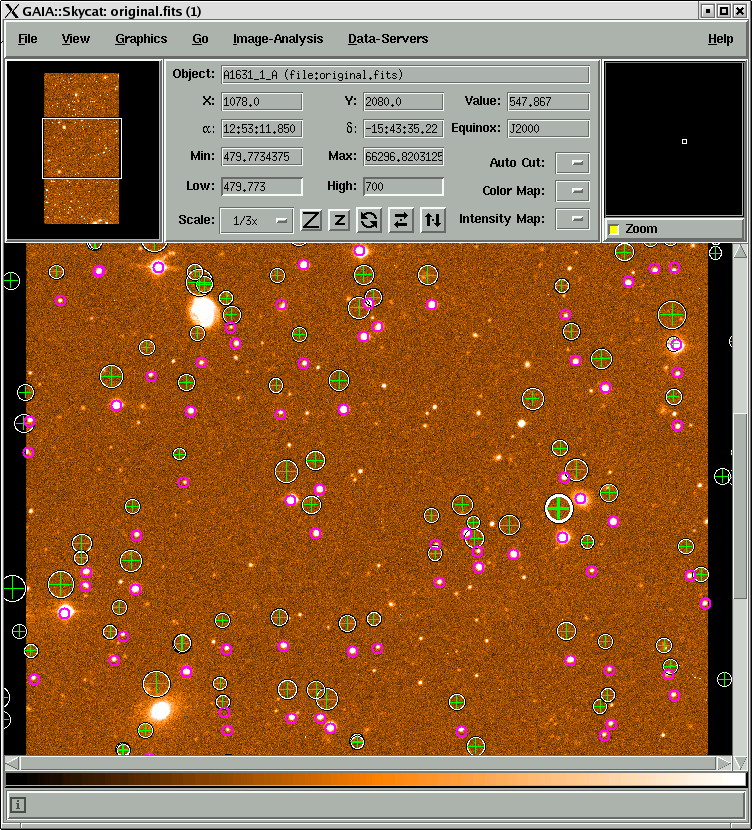Click the large Z zoom-in button

(311, 220)
